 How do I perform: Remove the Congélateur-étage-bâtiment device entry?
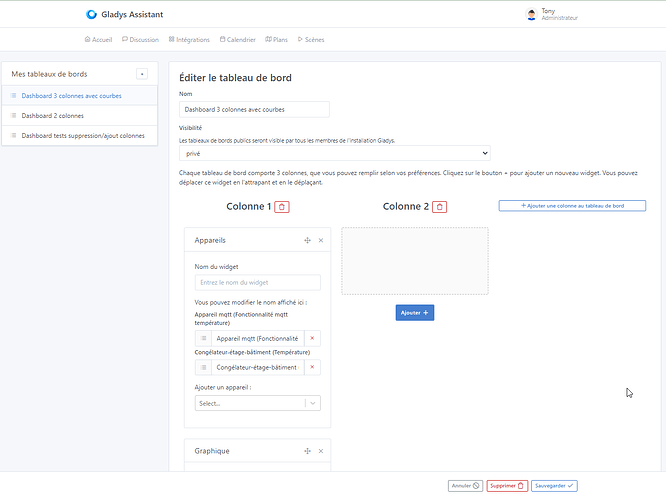(x=313, y=367)
